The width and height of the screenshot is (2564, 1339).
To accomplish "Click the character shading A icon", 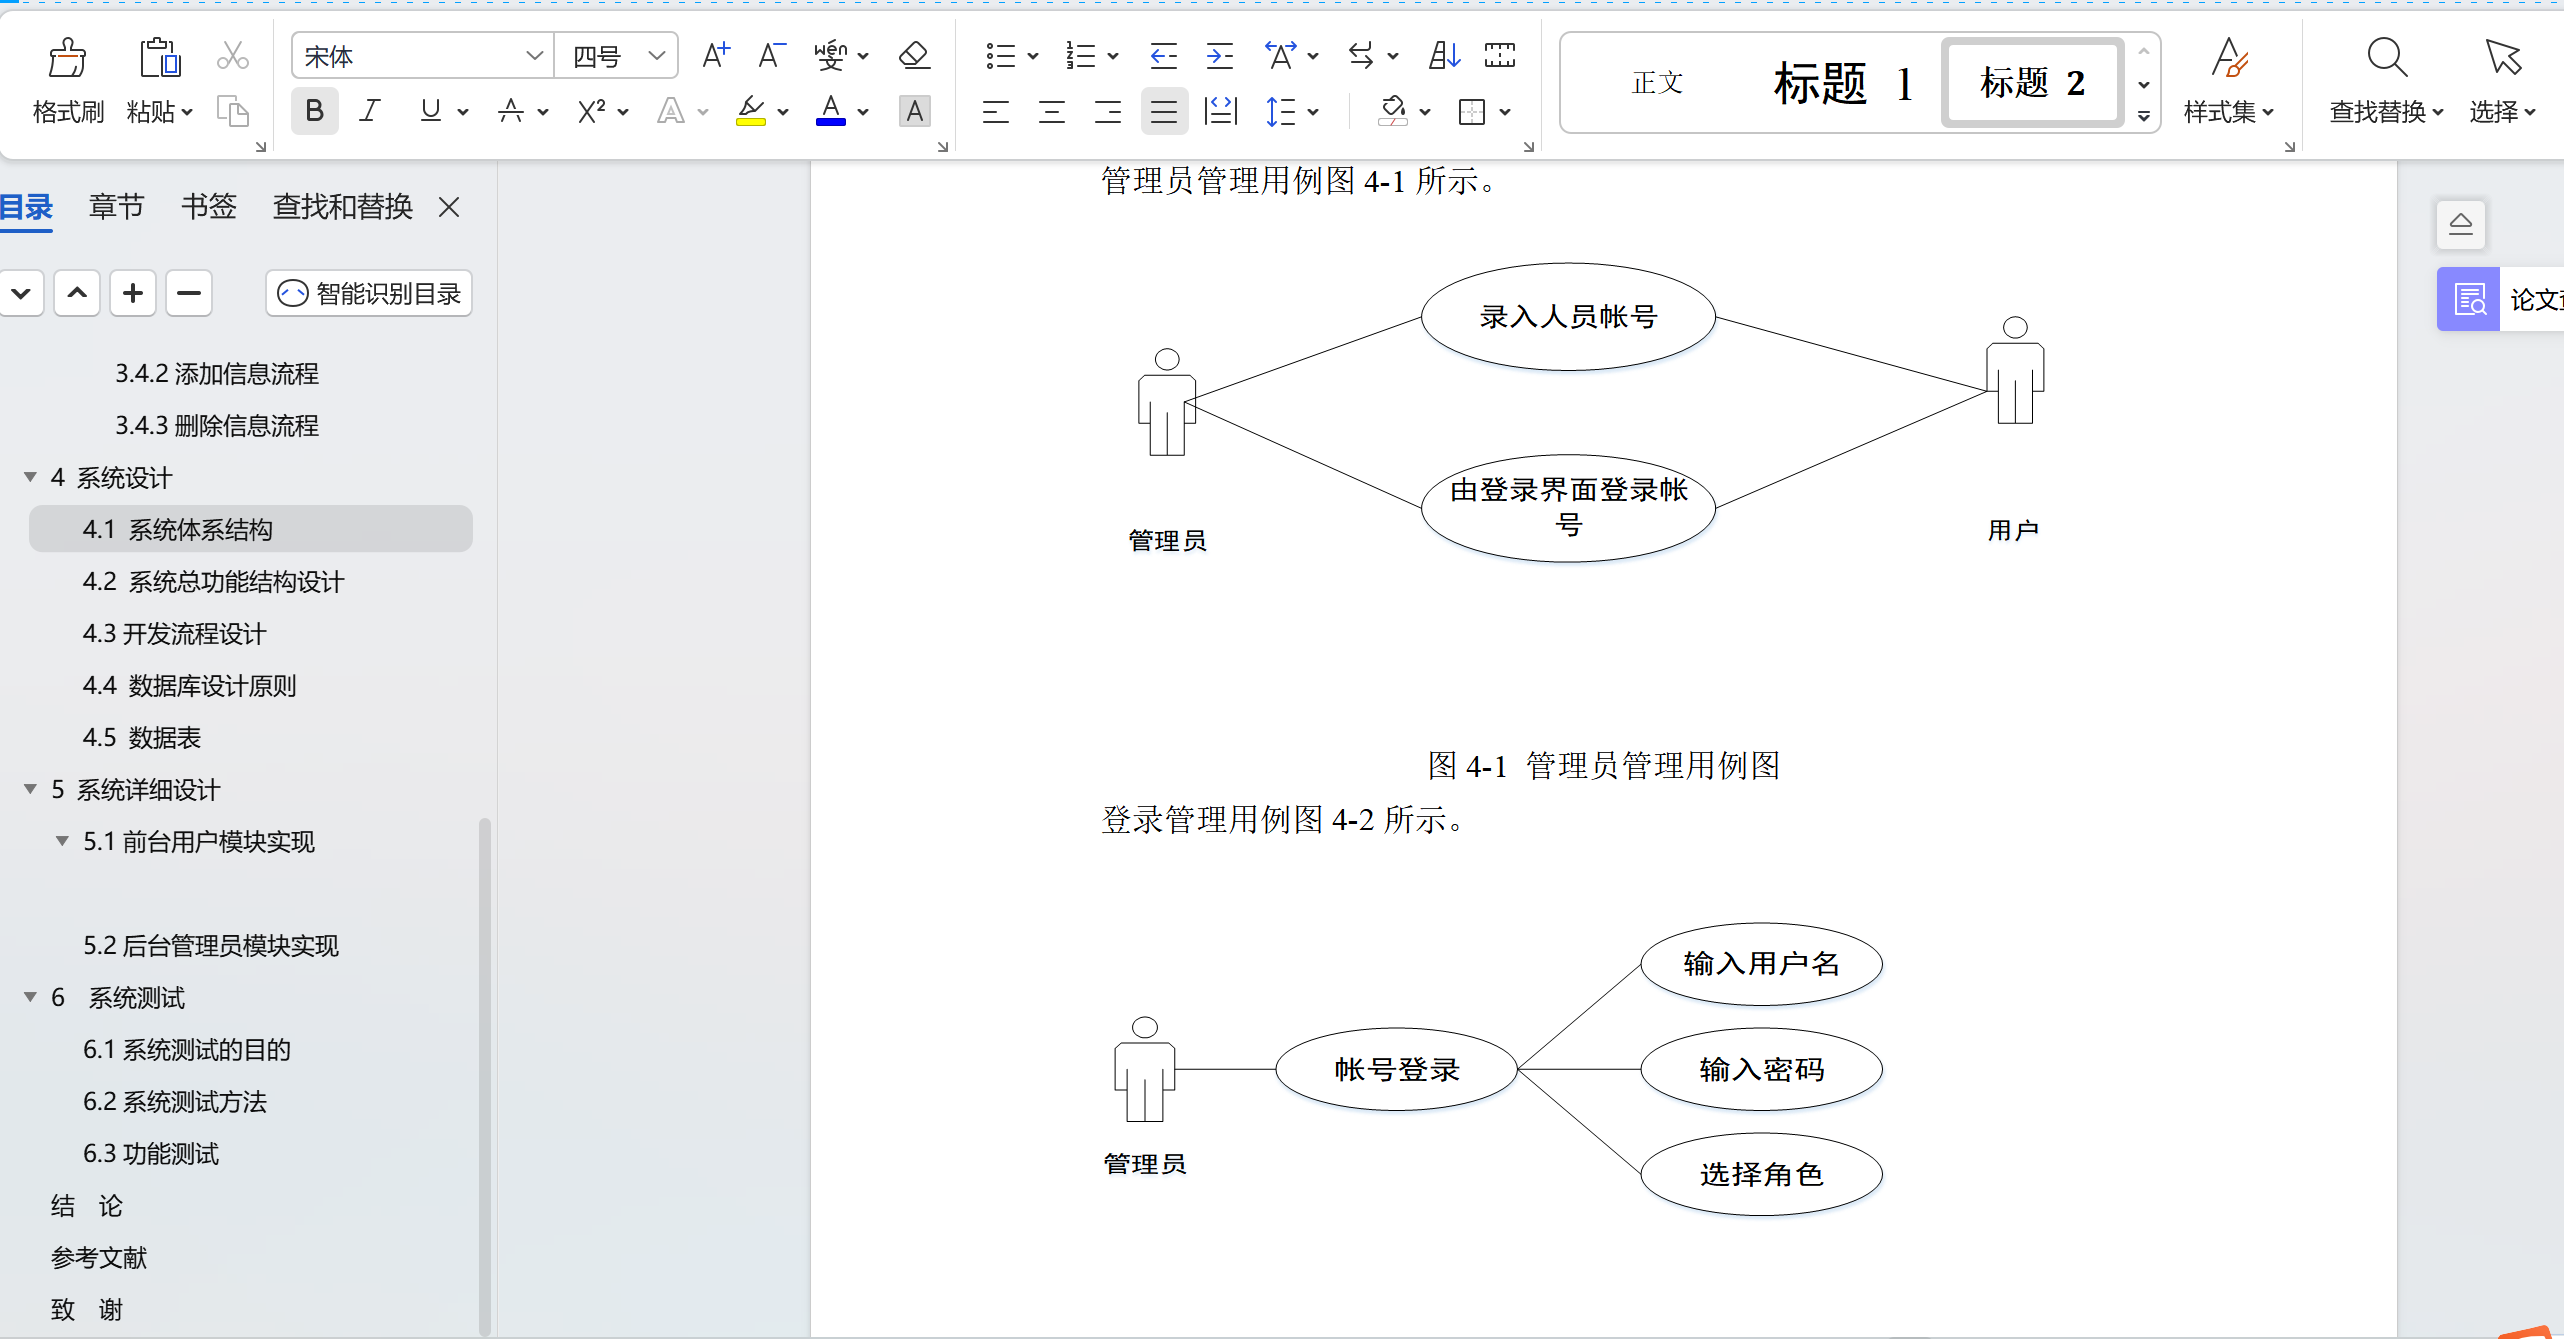I will (x=914, y=111).
